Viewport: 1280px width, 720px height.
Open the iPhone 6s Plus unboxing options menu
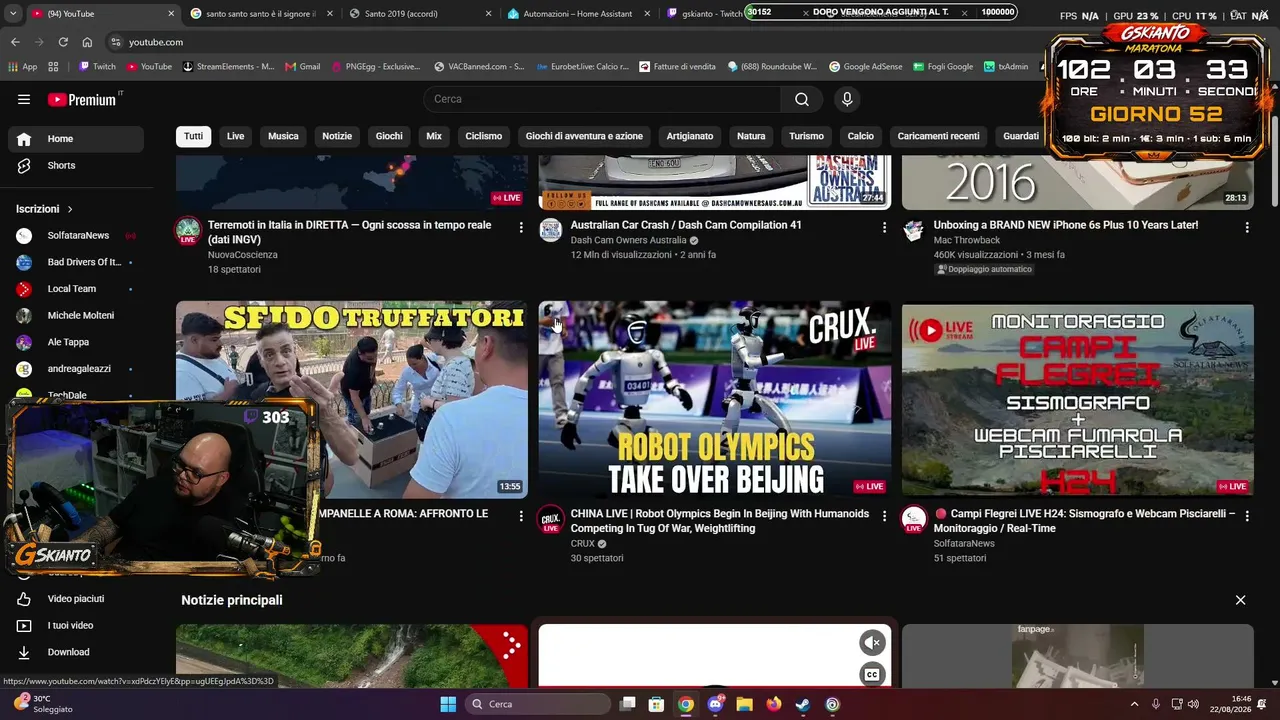click(1247, 228)
